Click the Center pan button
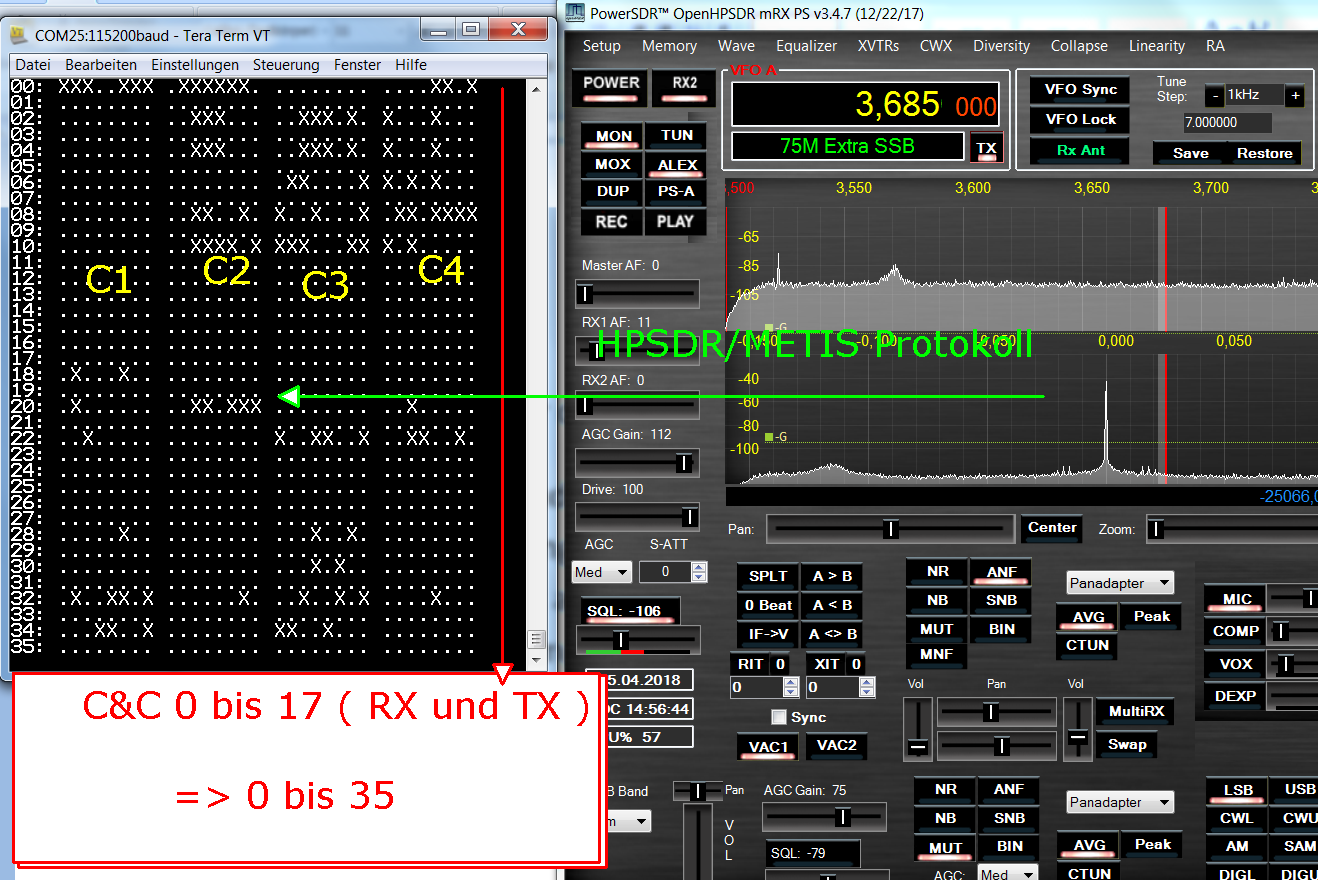The height and width of the screenshot is (880, 1318). coord(1052,528)
